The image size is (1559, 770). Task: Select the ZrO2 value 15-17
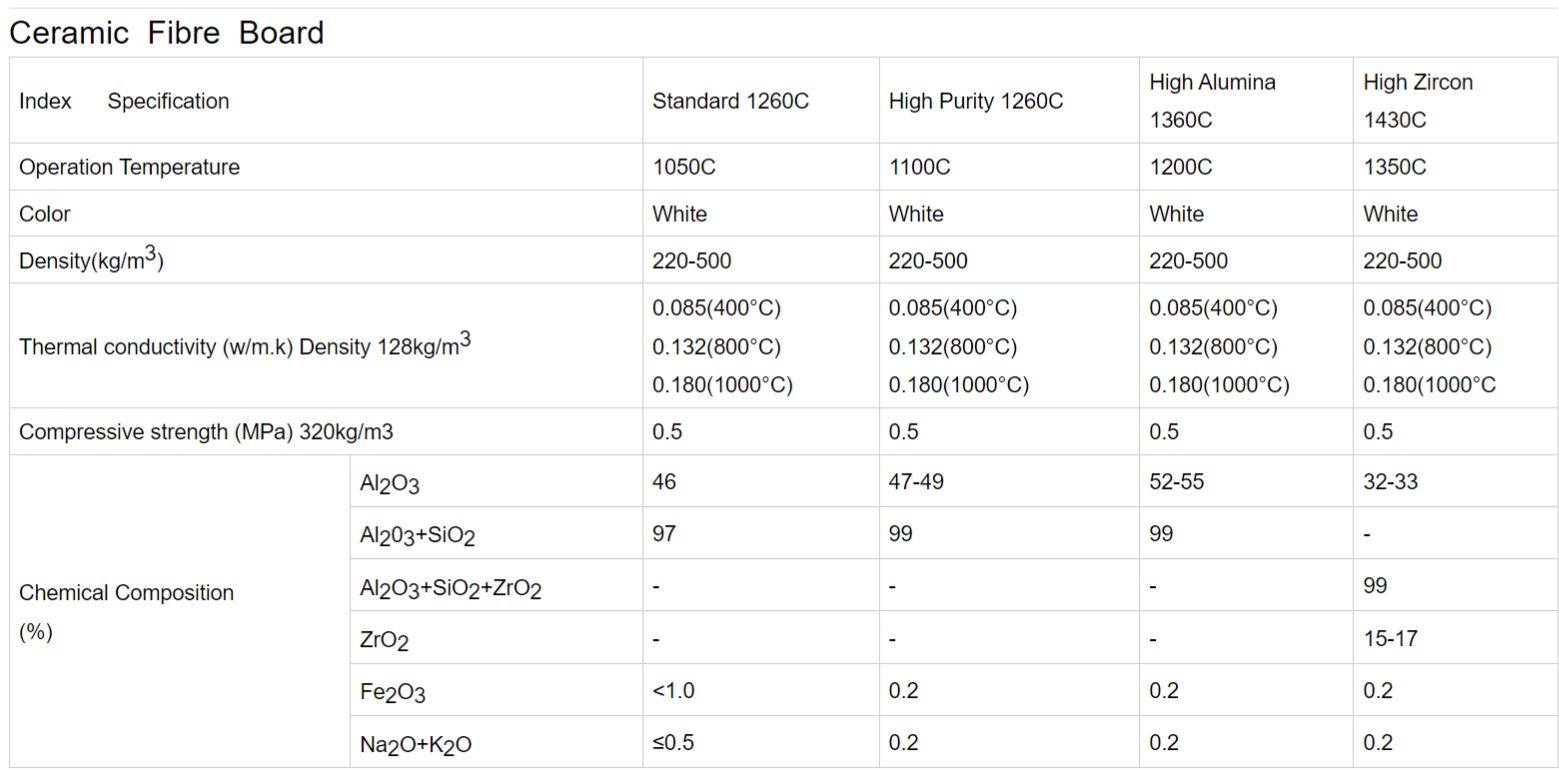(x=1390, y=638)
